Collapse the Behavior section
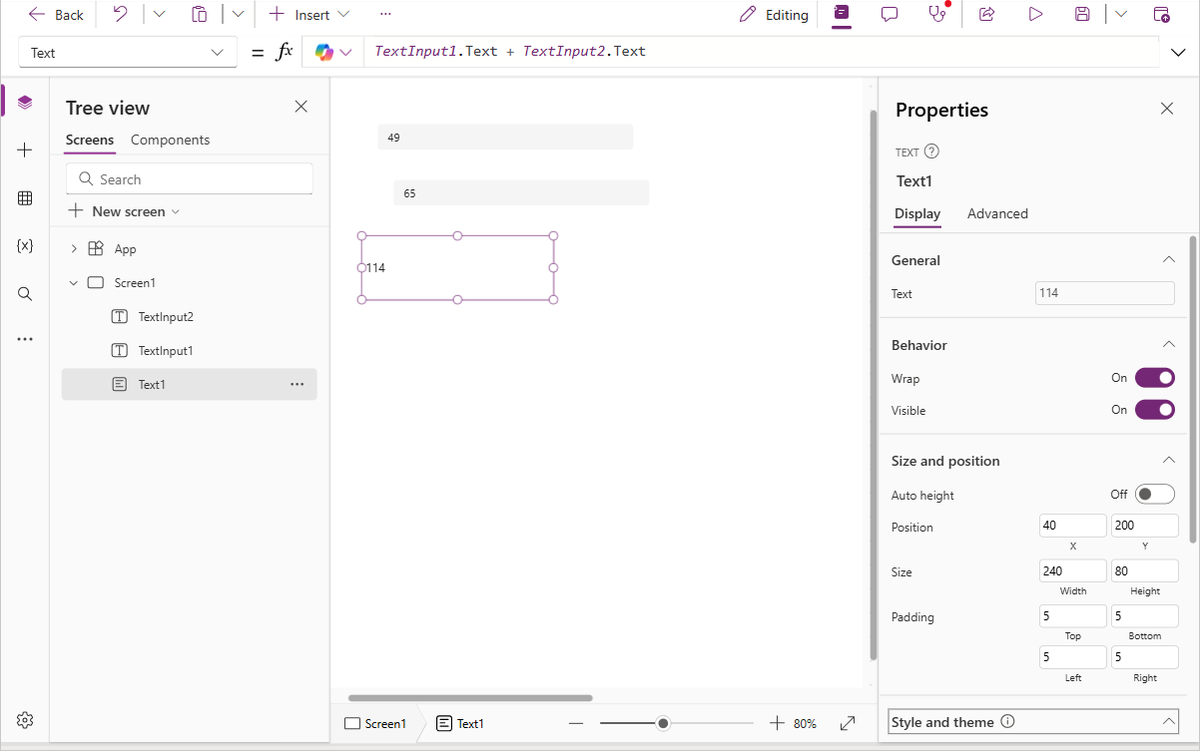Viewport: 1200px width, 751px height. [1168, 345]
